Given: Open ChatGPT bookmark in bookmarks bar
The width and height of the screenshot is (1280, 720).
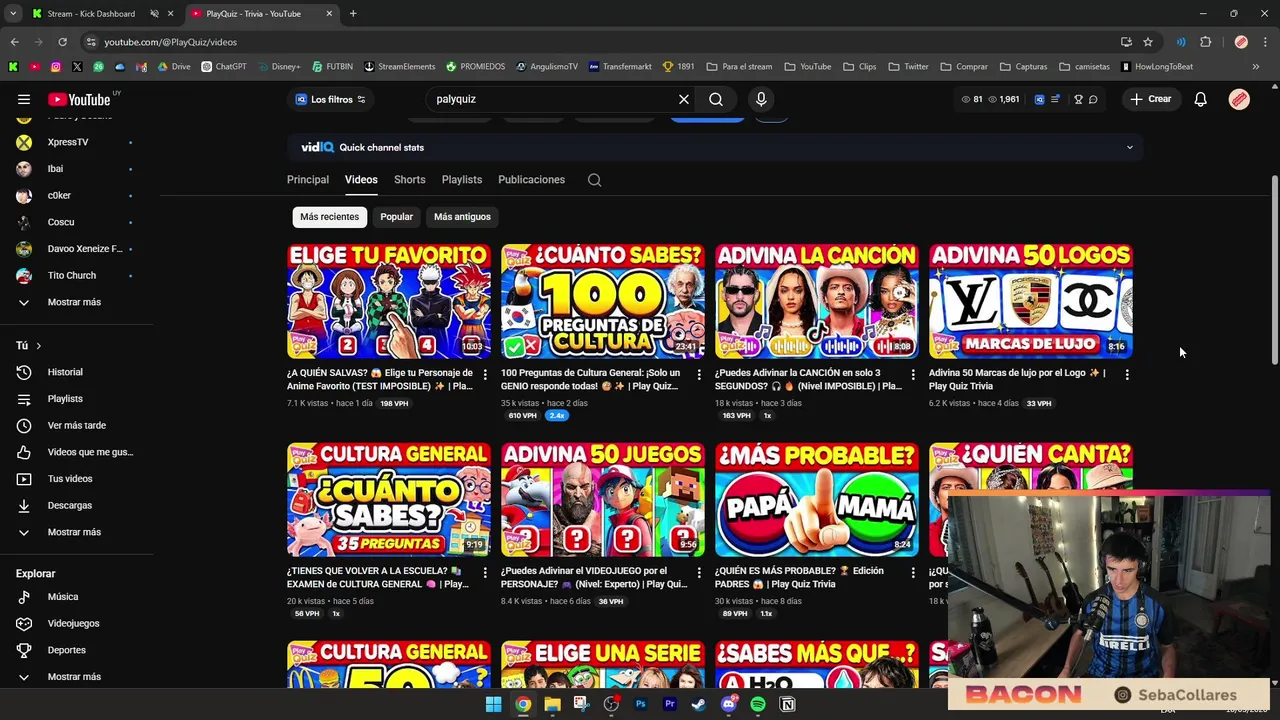Looking at the screenshot, I should pos(224,67).
